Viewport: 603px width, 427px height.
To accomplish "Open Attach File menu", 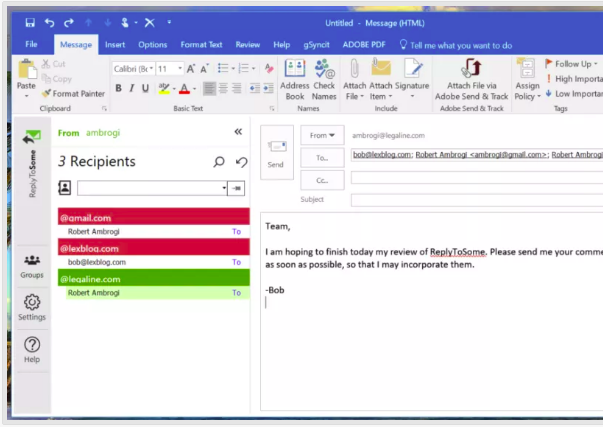I will [354, 80].
